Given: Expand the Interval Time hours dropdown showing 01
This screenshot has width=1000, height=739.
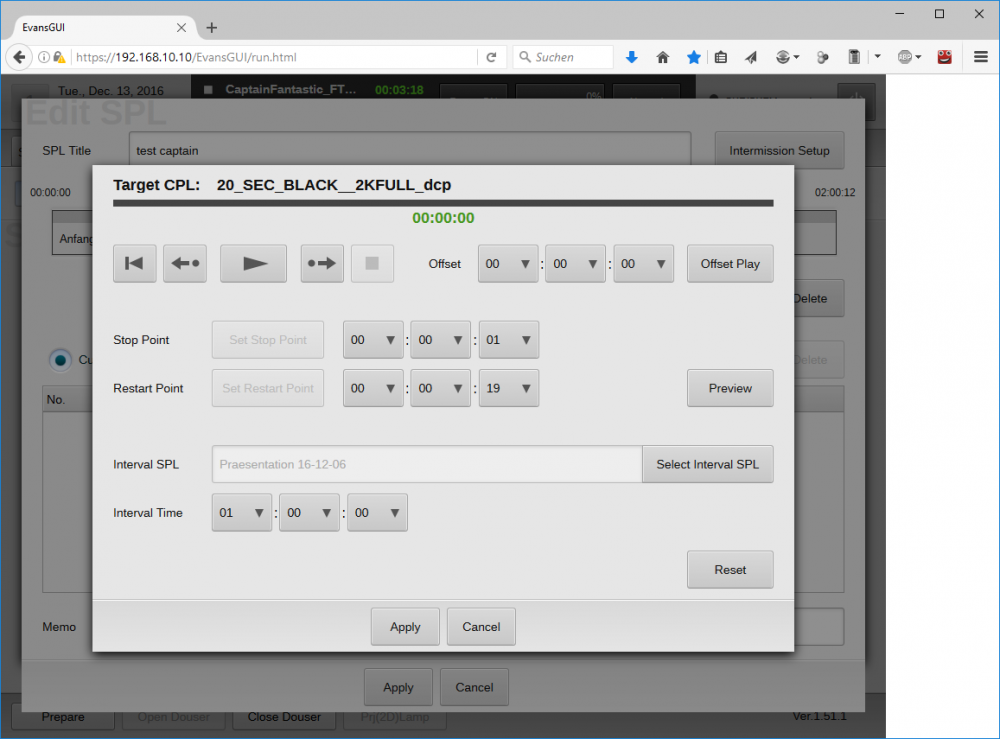Looking at the screenshot, I should click(x=241, y=513).
